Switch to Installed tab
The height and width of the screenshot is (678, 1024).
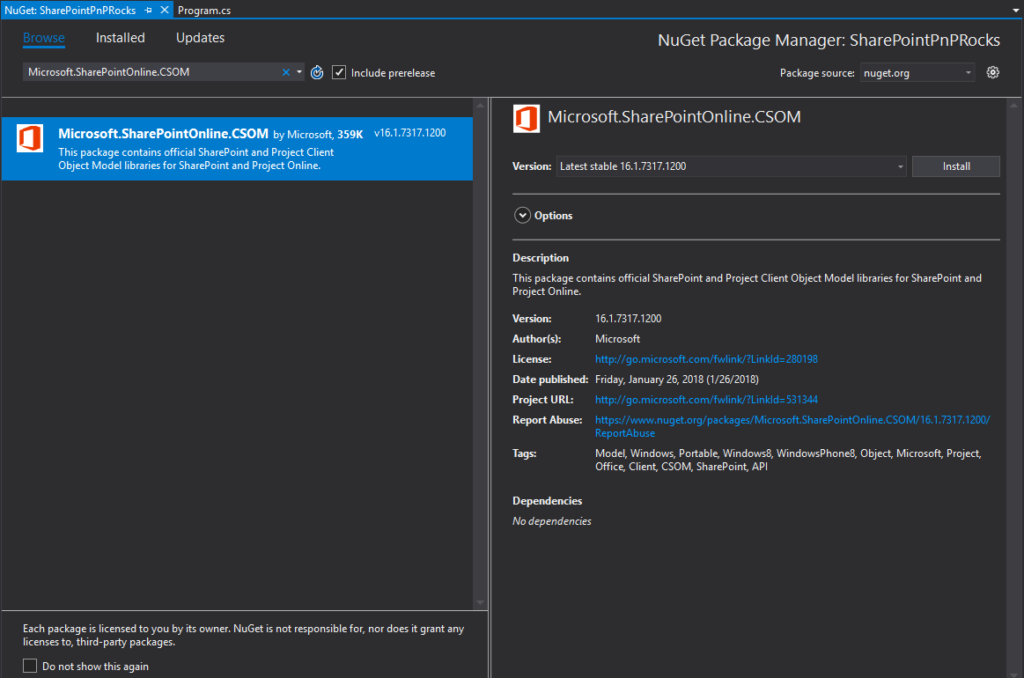pos(120,38)
